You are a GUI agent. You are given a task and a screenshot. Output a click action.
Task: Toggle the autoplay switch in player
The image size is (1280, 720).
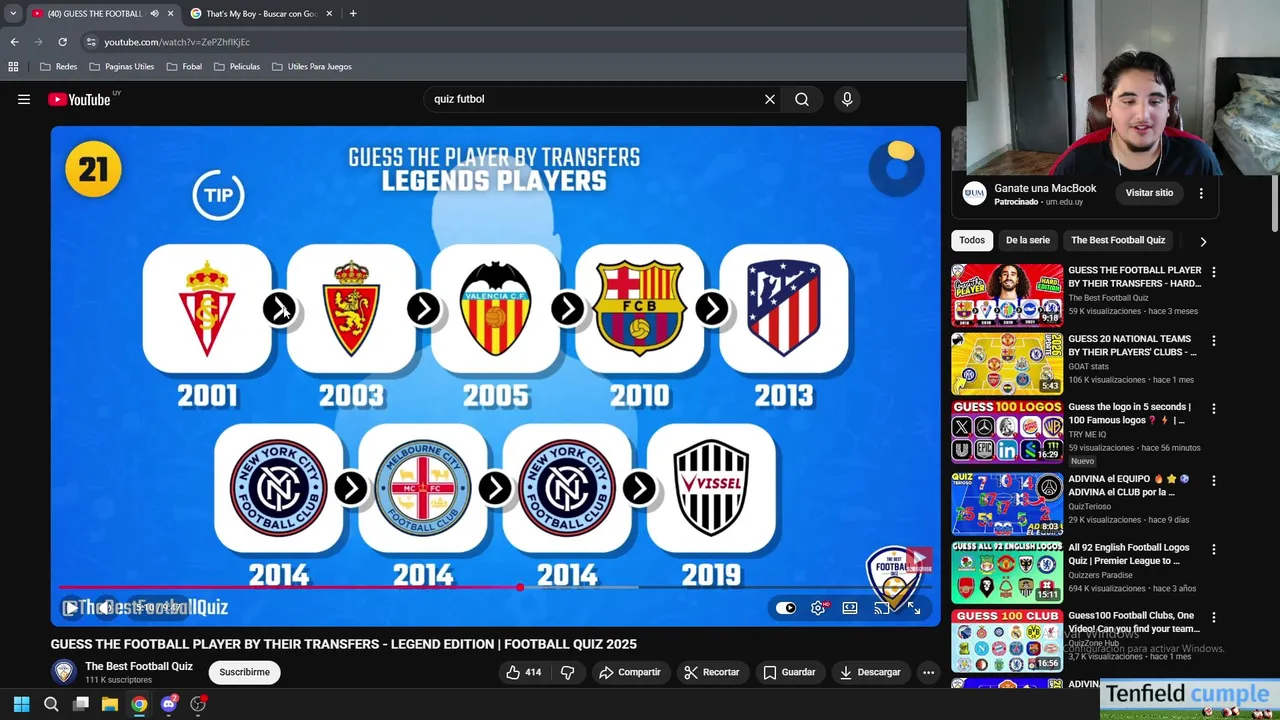[x=786, y=608]
